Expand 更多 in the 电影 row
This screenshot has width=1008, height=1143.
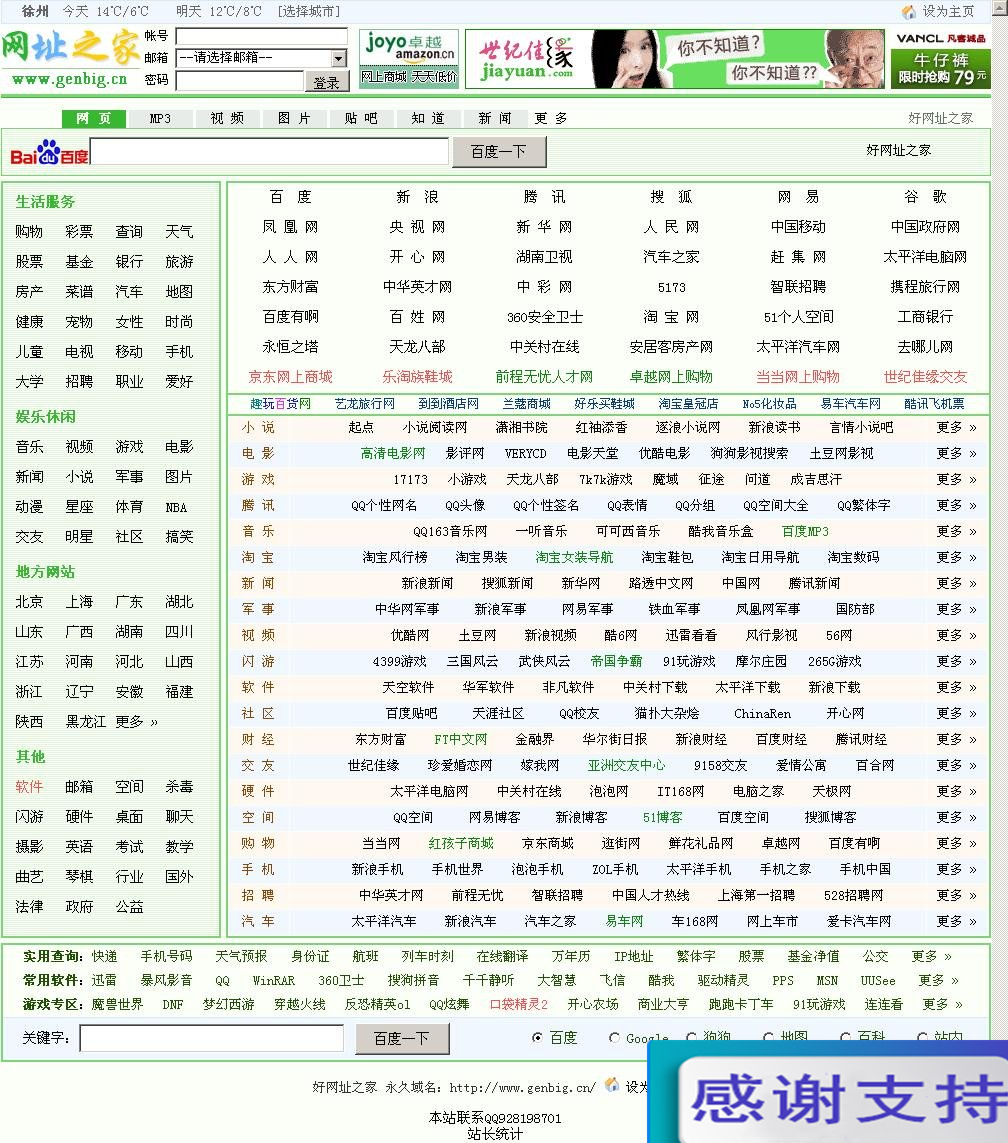click(956, 453)
